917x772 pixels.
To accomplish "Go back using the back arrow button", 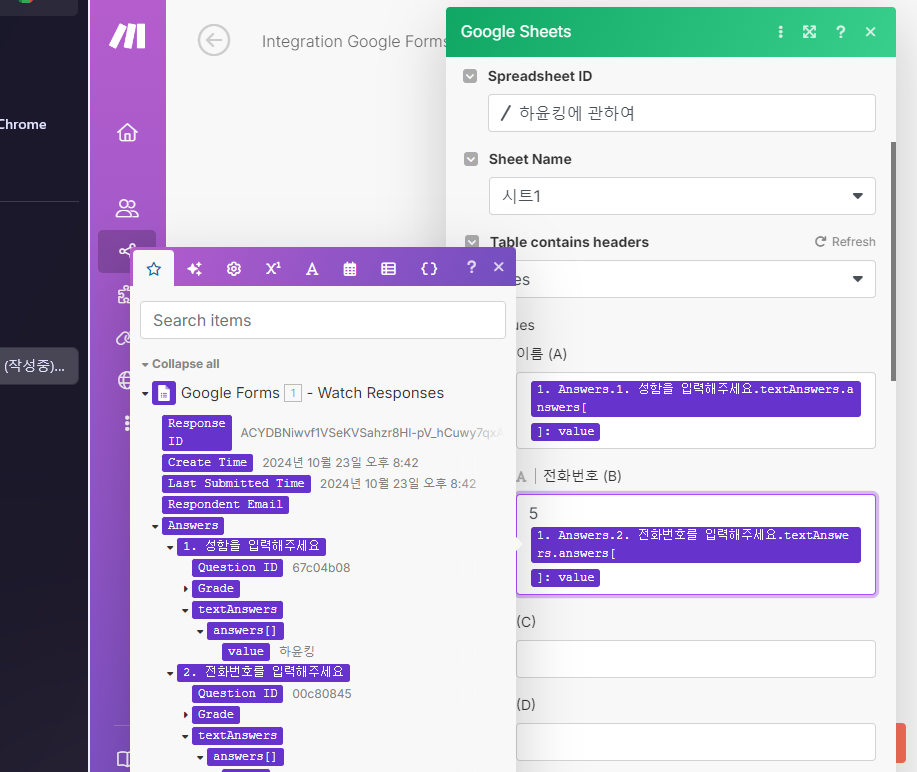I will pyautogui.click(x=213, y=40).
